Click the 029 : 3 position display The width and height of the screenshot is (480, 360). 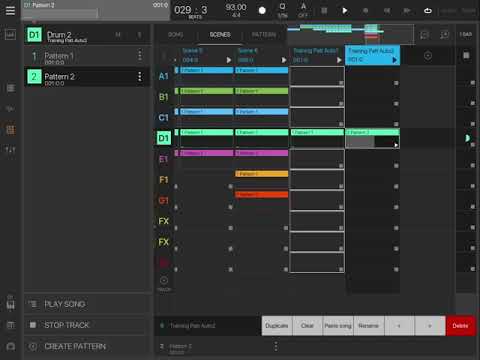coord(191,11)
